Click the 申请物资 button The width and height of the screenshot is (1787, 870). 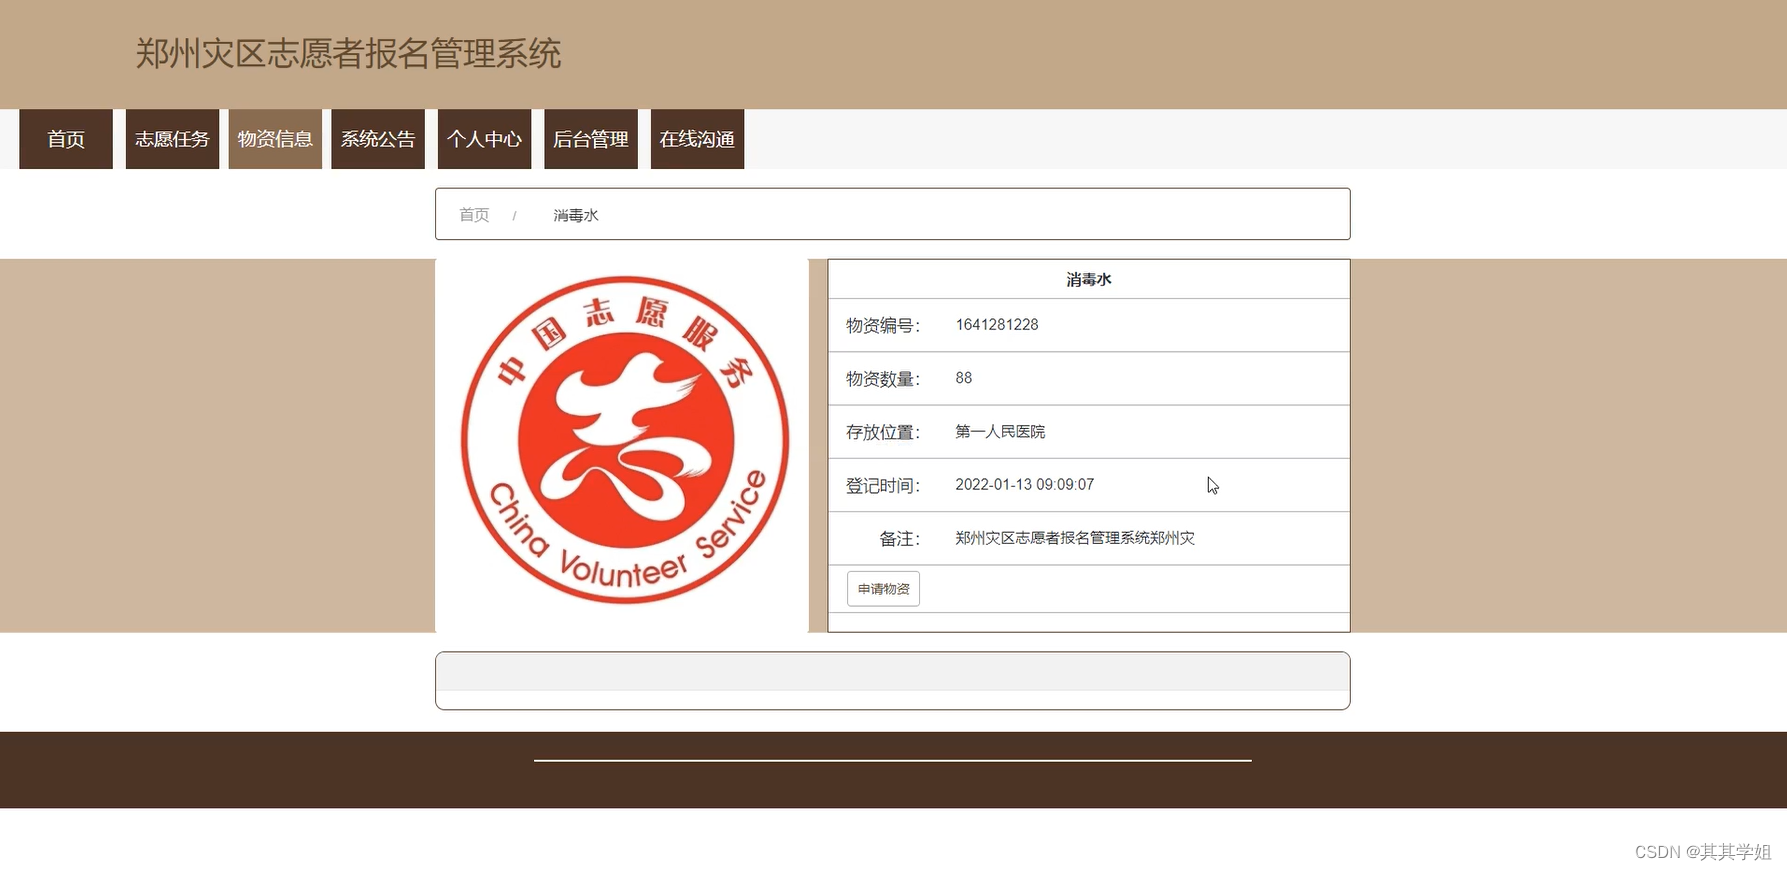coord(883,589)
